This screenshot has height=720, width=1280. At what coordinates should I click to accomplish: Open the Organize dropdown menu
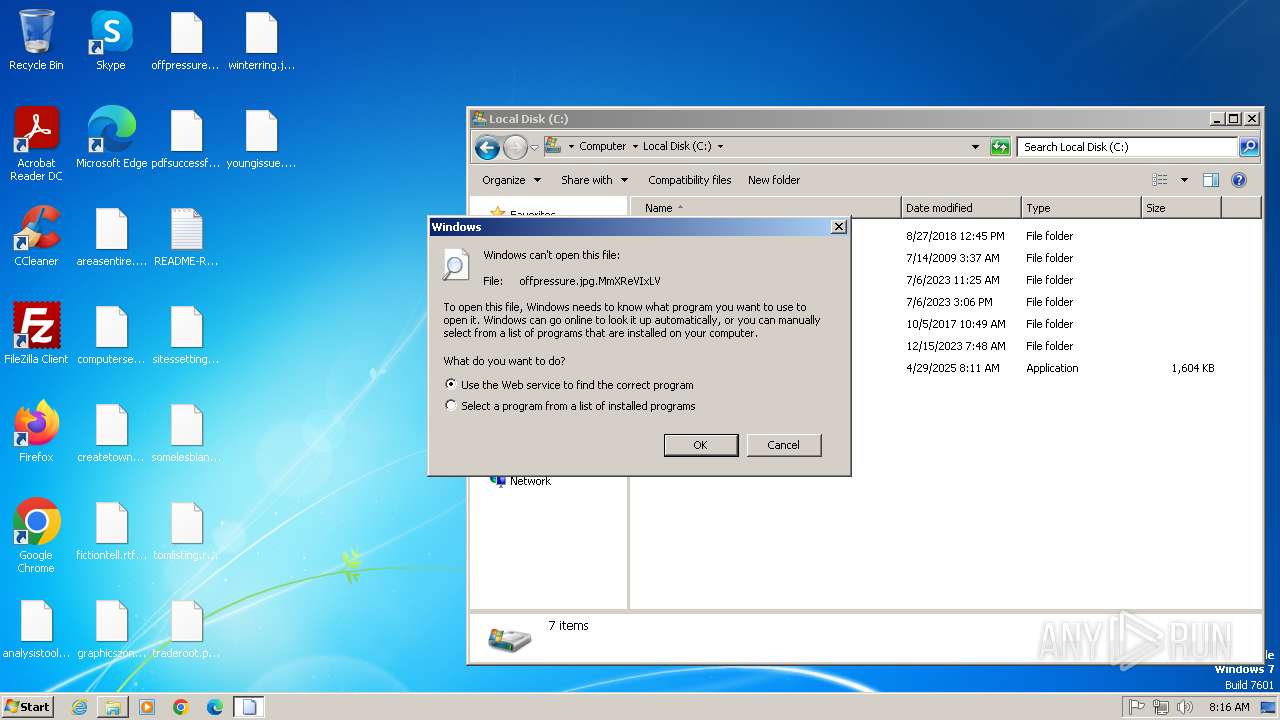(511, 180)
